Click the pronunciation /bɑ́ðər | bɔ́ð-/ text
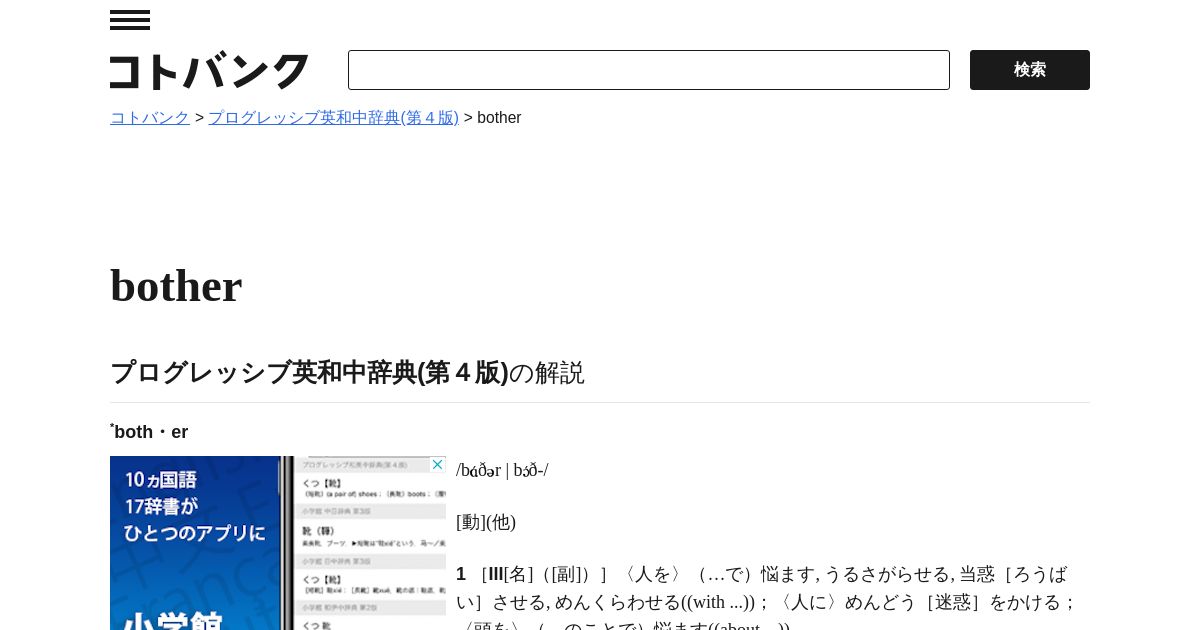Viewport: 1200px width, 630px height. click(x=502, y=470)
